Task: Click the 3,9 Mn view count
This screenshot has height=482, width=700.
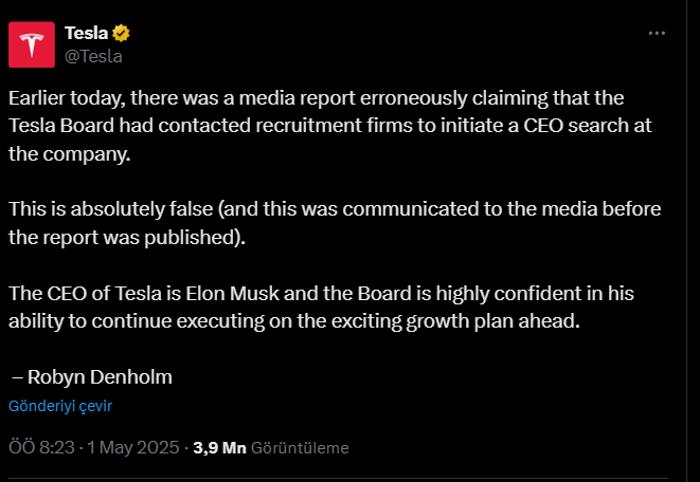Action: click(220, 448)
